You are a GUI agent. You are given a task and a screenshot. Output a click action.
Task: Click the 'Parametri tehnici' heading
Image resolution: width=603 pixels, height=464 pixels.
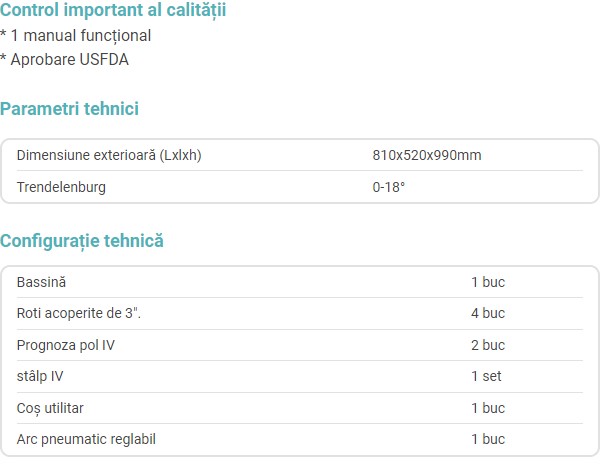click(70, 108)
